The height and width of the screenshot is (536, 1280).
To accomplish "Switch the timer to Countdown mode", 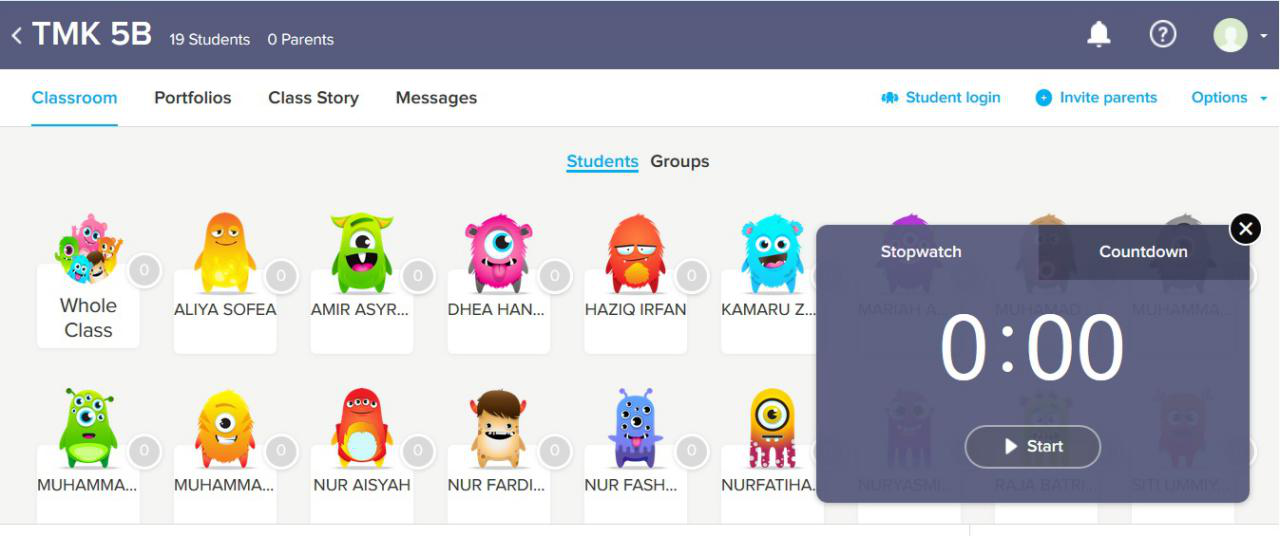I will coord(1143,252).
